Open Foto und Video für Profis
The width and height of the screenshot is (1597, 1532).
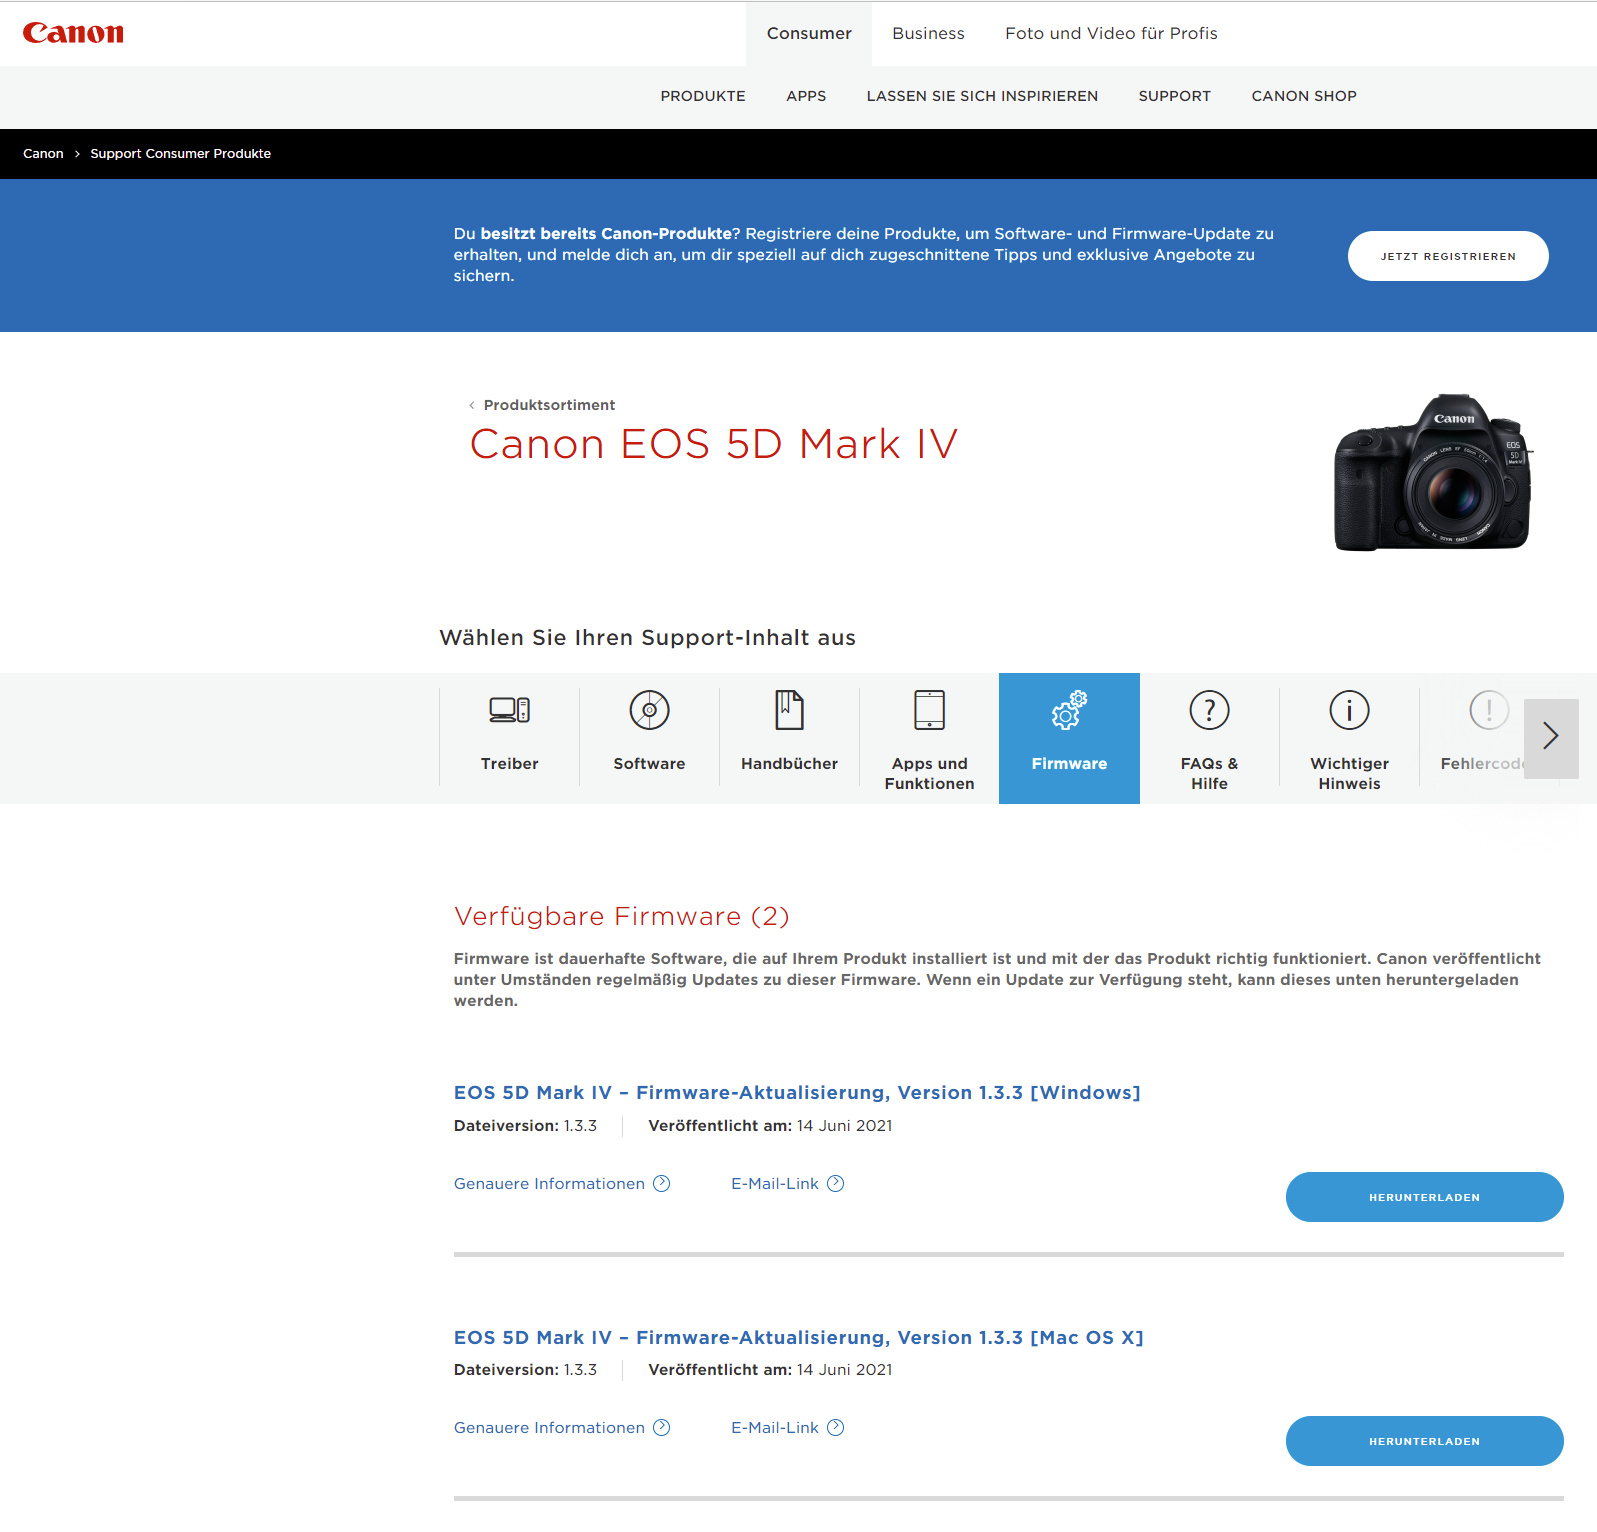pos(1111,33)
